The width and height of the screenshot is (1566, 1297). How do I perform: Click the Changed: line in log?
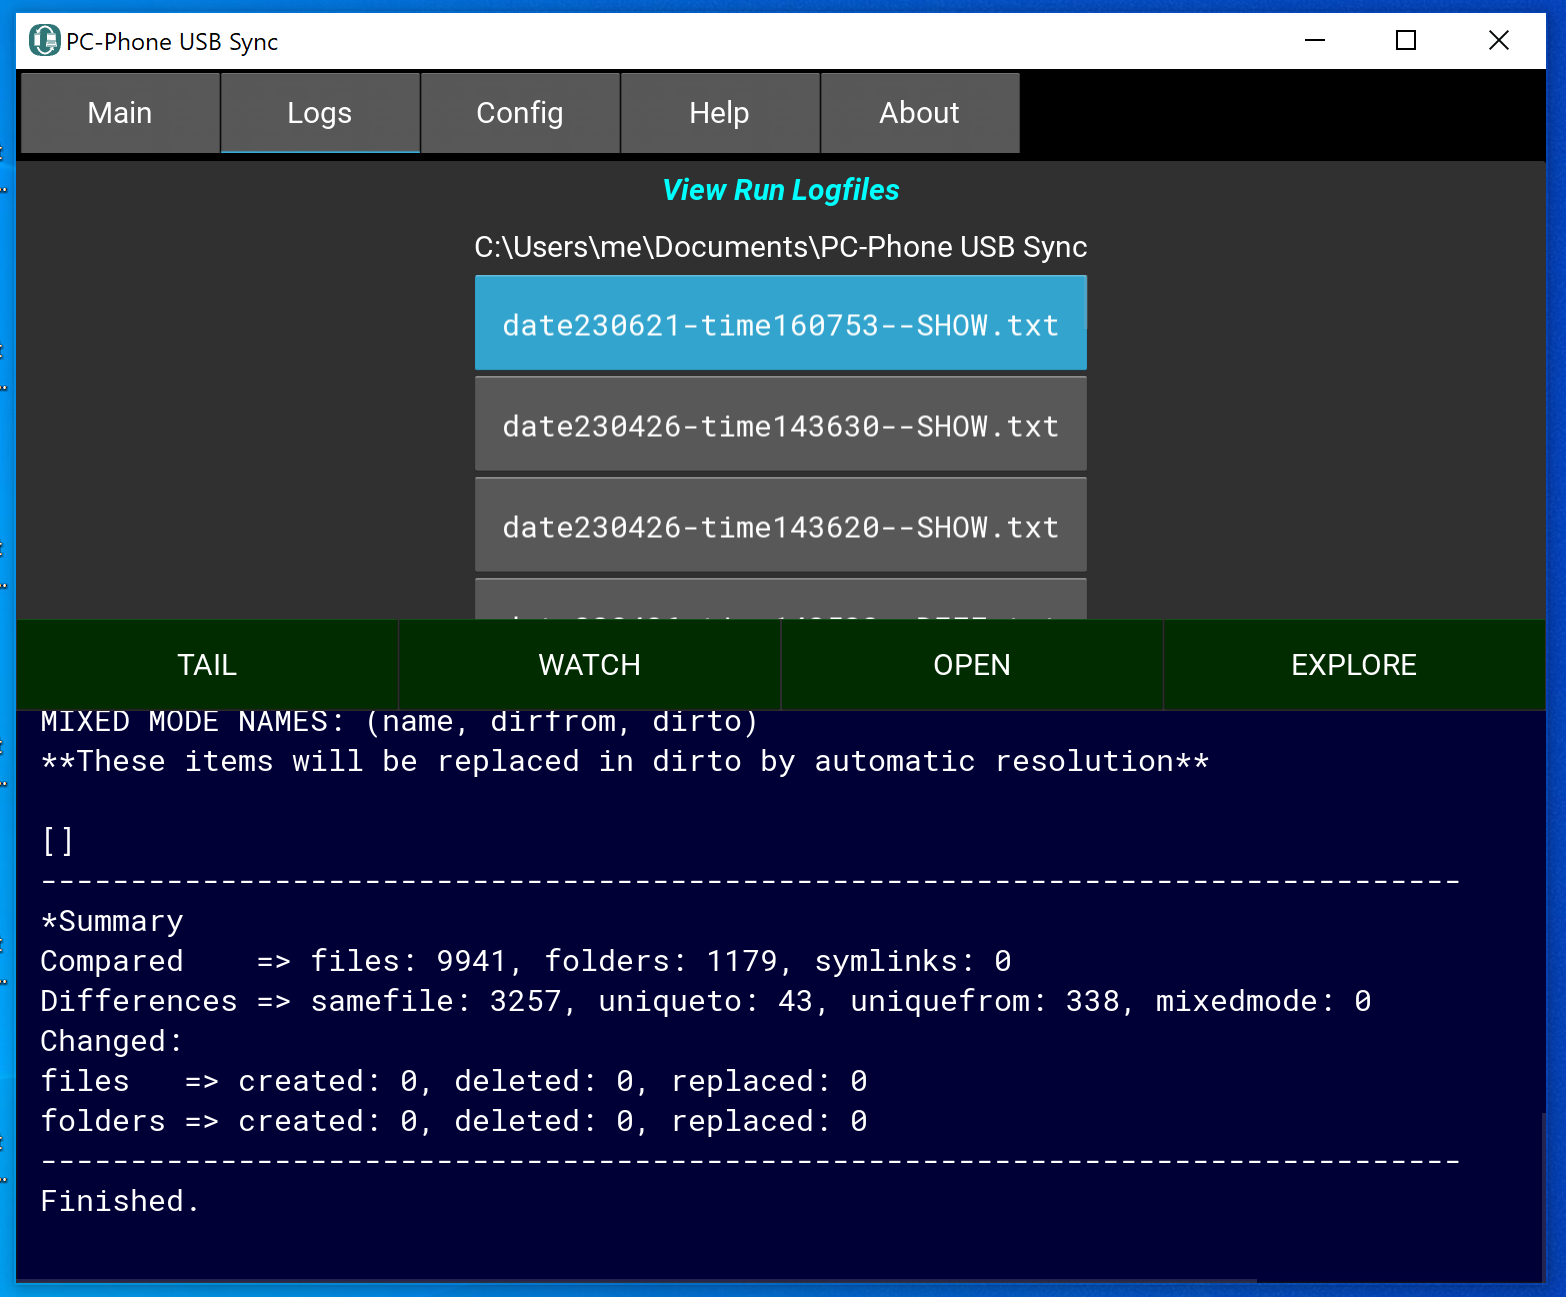click(x=112, y=1041)
